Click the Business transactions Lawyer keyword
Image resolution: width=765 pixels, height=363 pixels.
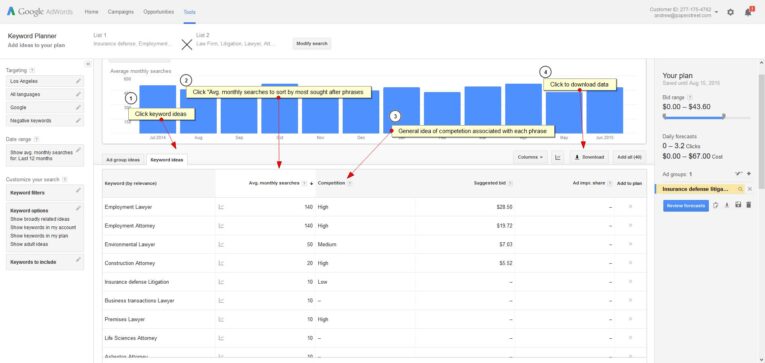[140, 301]
